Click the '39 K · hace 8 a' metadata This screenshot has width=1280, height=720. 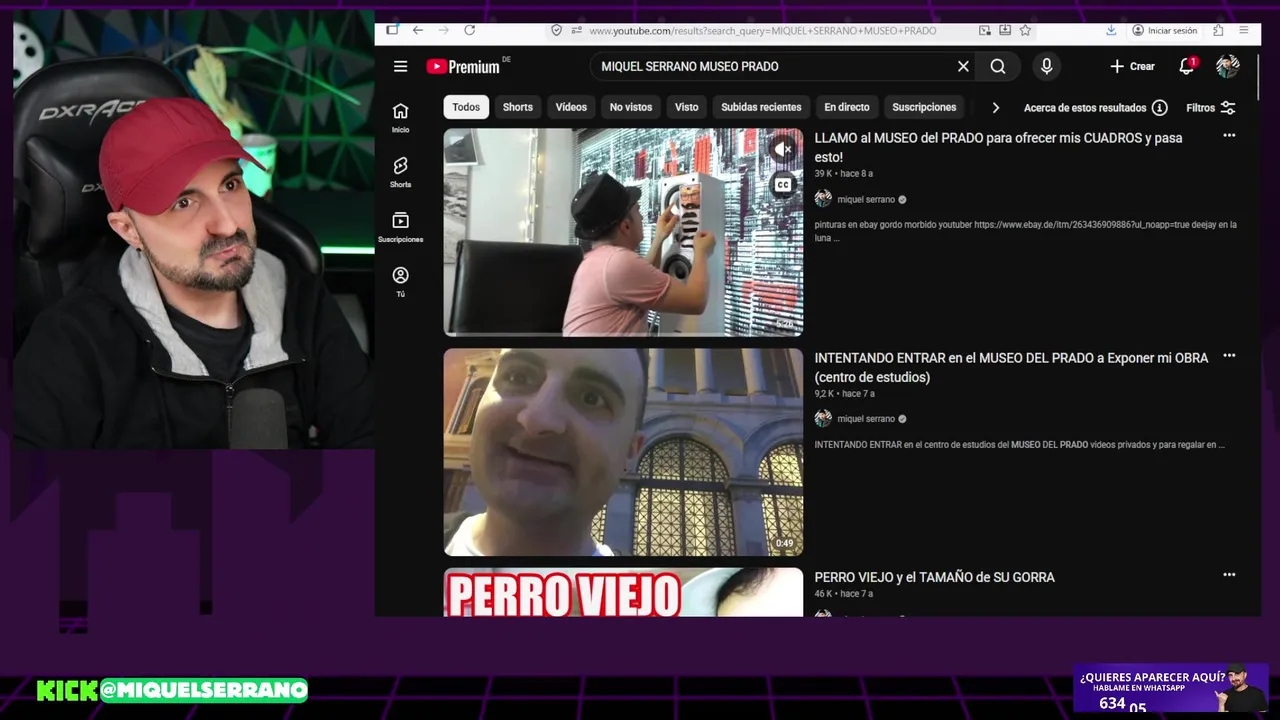pos(843,174)
